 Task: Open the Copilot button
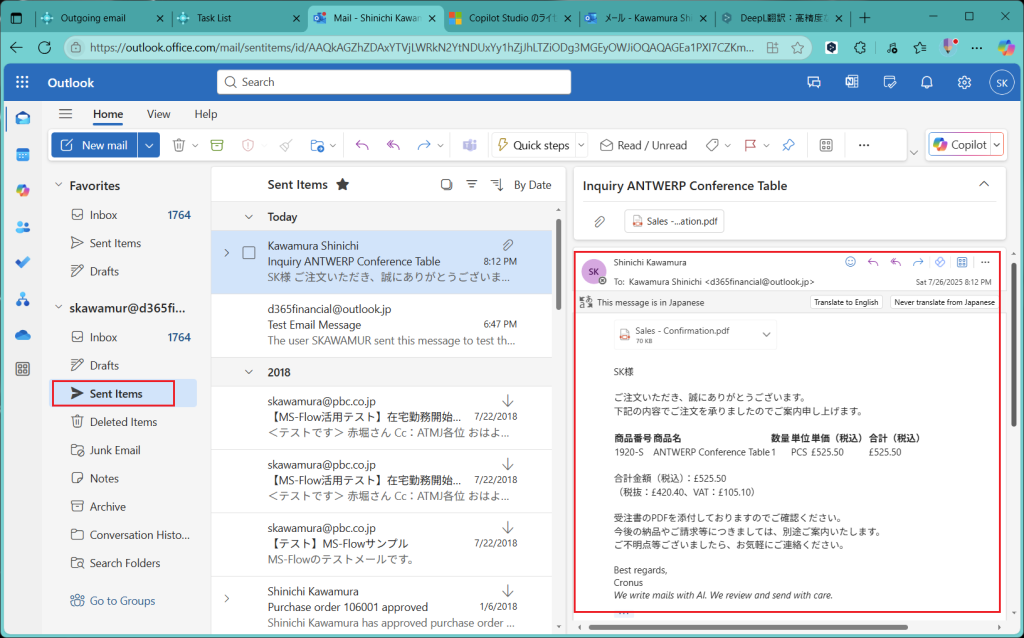959,145
